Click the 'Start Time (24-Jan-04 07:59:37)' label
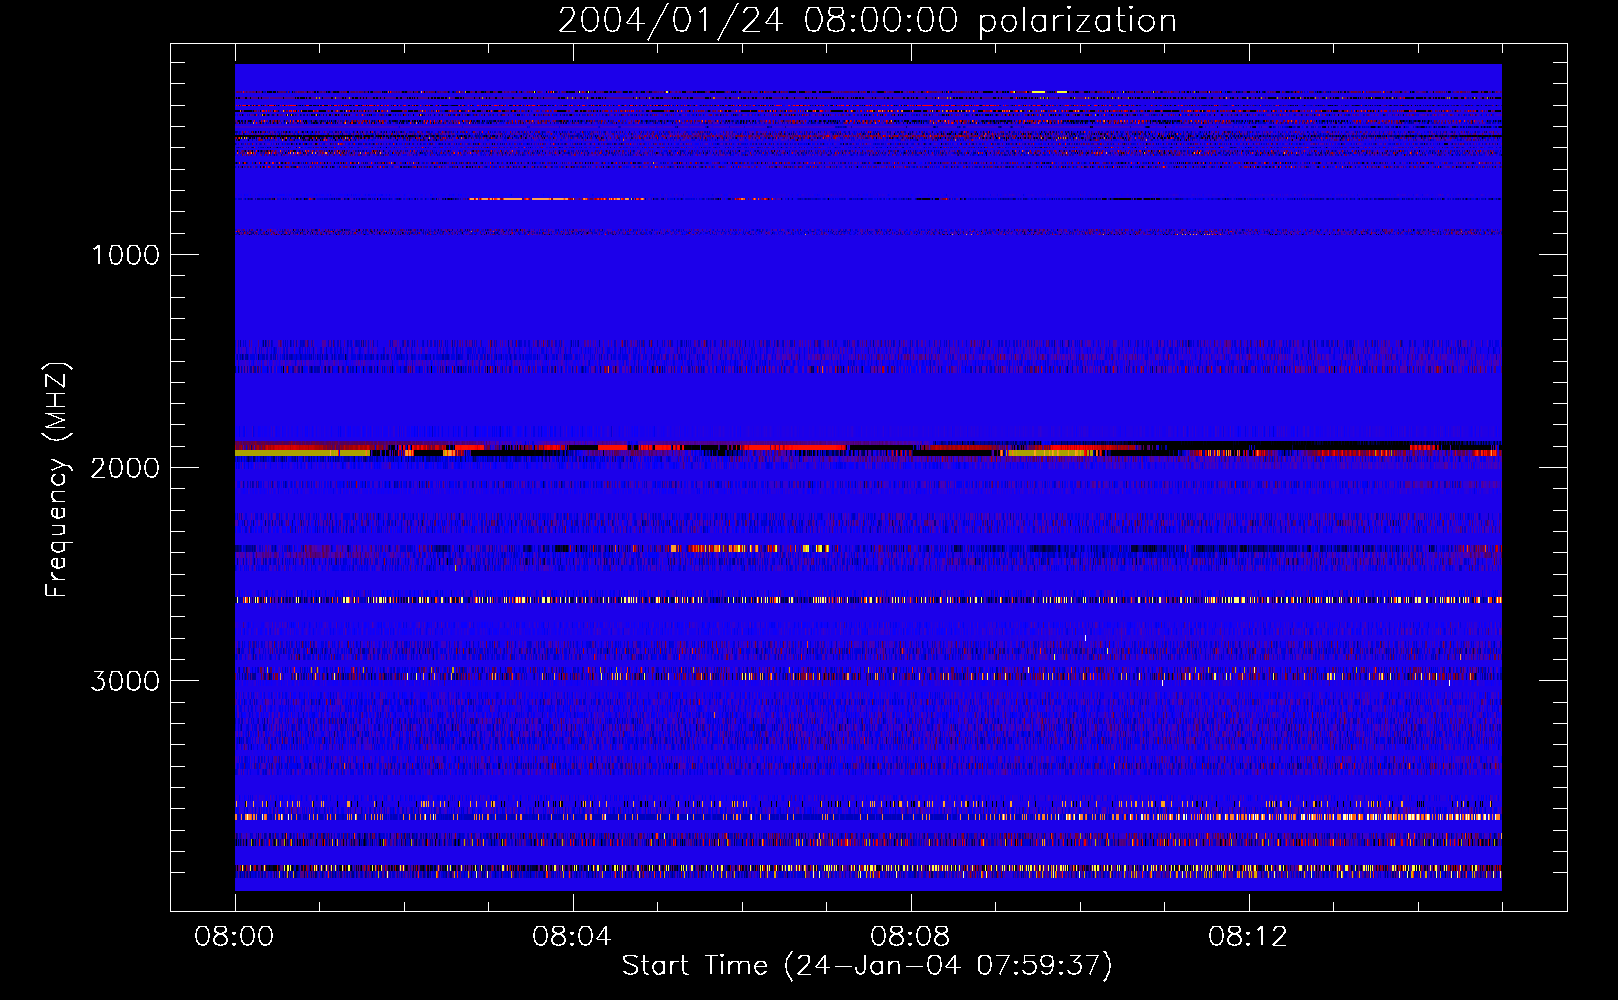 (867, 966)
